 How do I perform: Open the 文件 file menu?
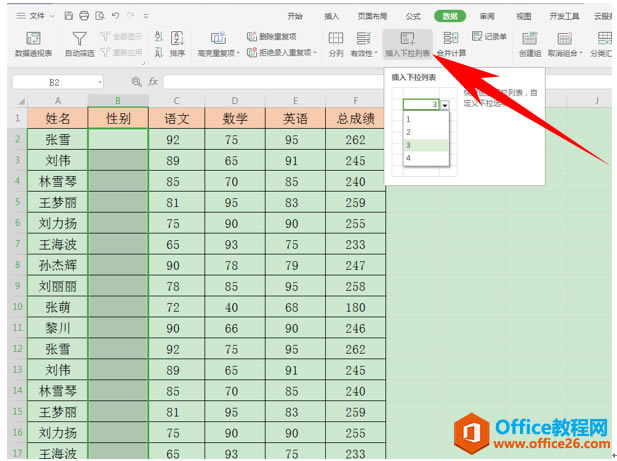36,16
